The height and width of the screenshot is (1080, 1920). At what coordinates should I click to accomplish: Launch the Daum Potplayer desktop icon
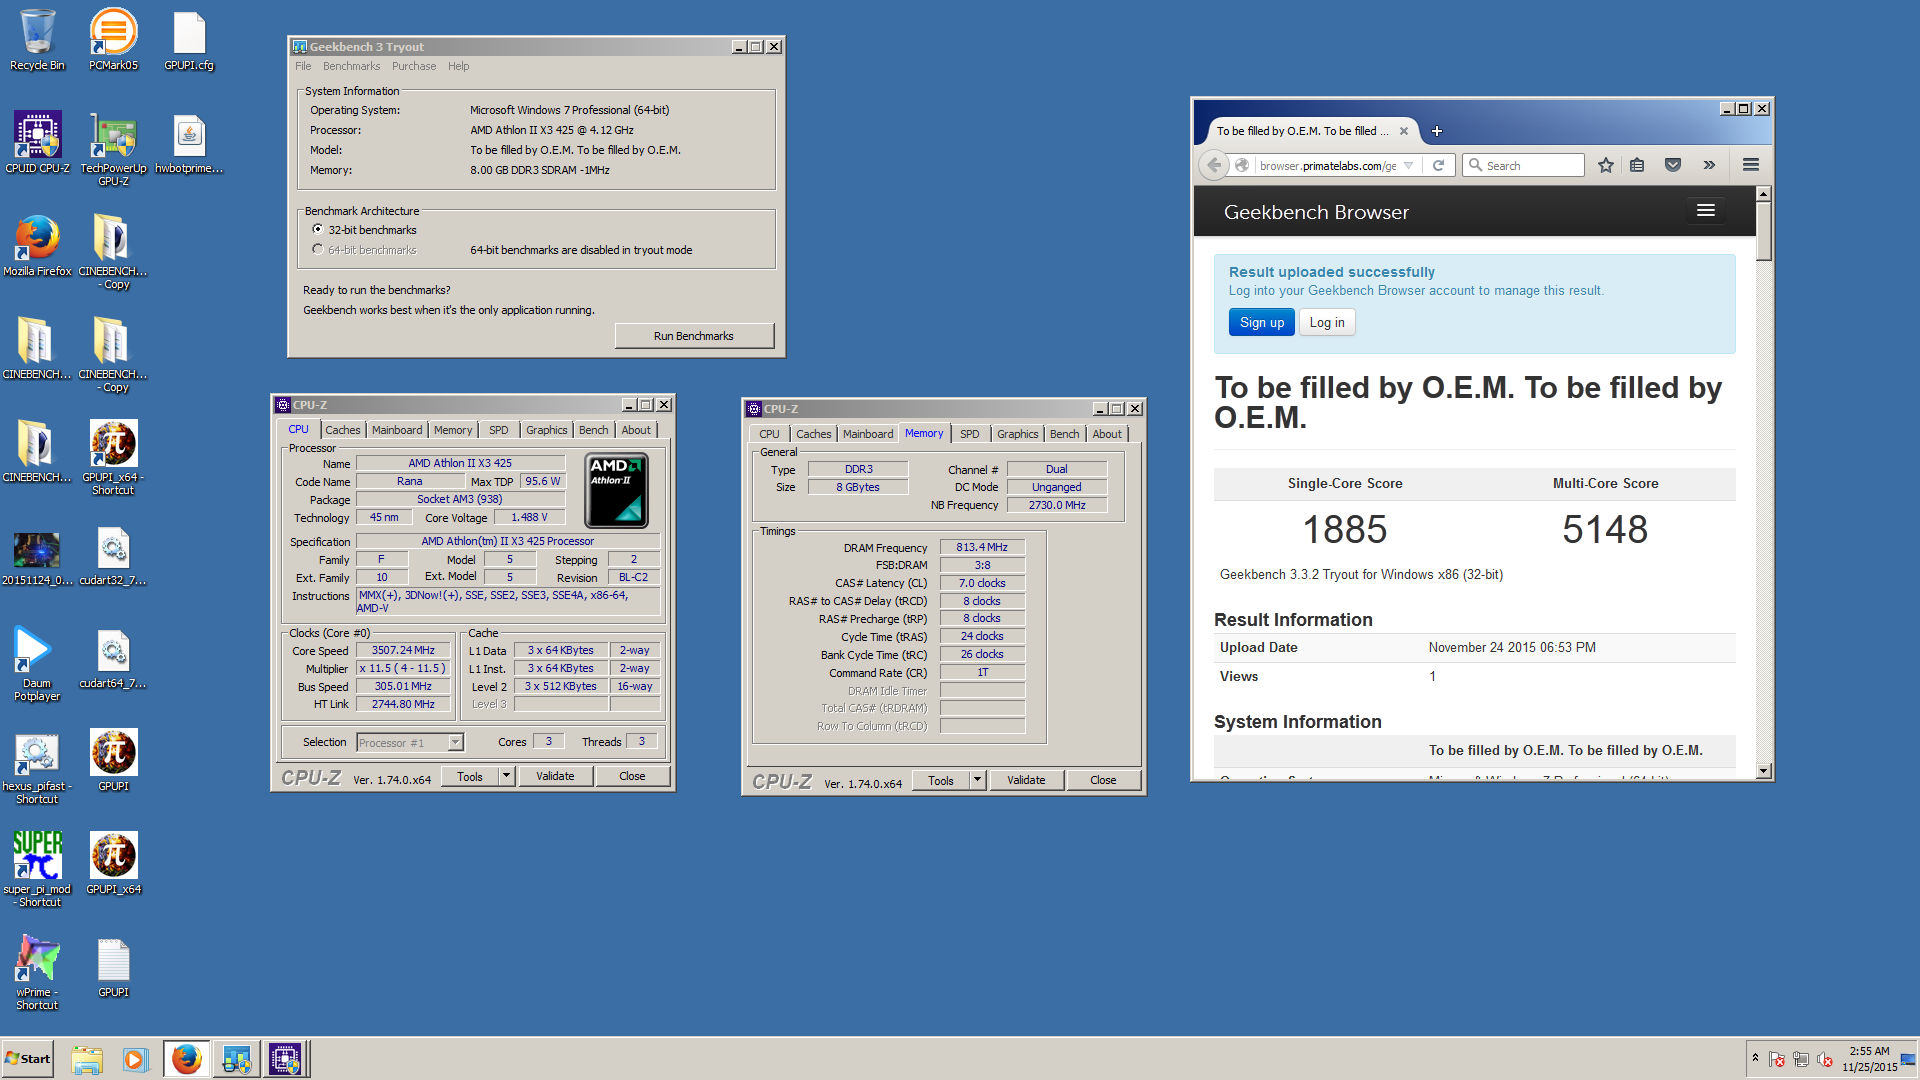[x=37, y=663]
